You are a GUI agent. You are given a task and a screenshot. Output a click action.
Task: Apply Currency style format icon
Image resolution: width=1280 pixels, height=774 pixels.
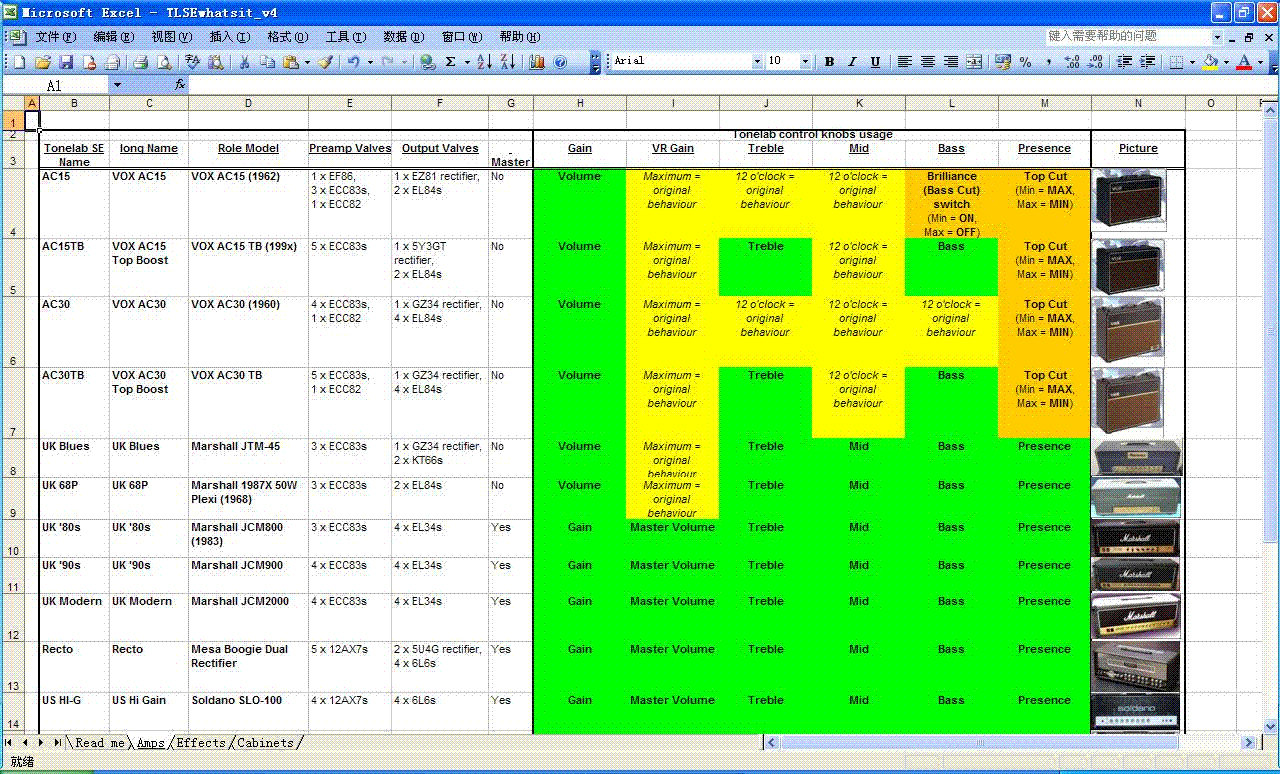1003,62
